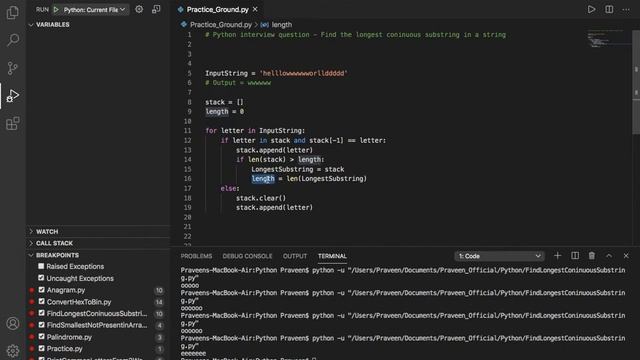Click the FindLongestConinuousSubstri... breakpoint entry
The height and width of the screenshot is (360, 640).
pos(97,313)
